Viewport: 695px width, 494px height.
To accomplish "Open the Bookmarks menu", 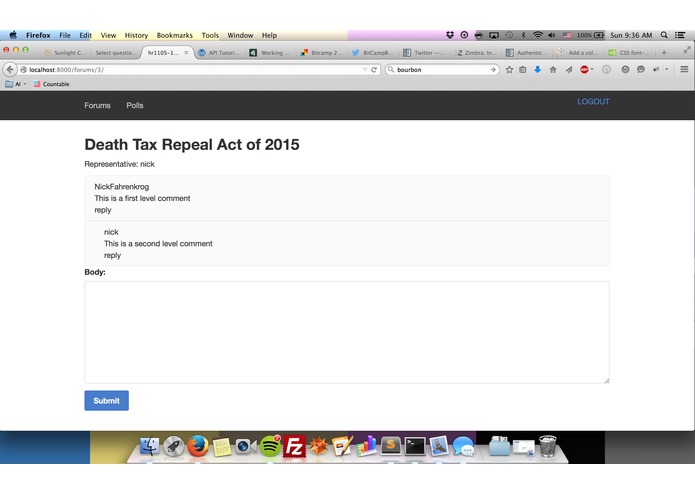I will coord(175,35).
